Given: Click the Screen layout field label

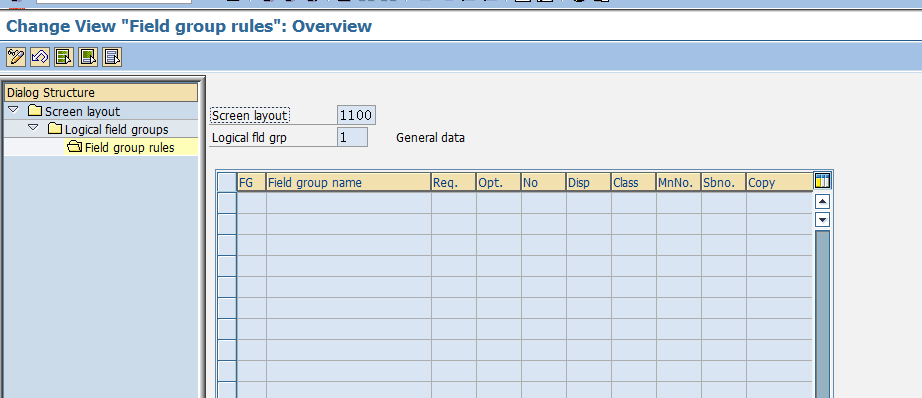Looking at the screenshot, I should click(x=250, y=115).
